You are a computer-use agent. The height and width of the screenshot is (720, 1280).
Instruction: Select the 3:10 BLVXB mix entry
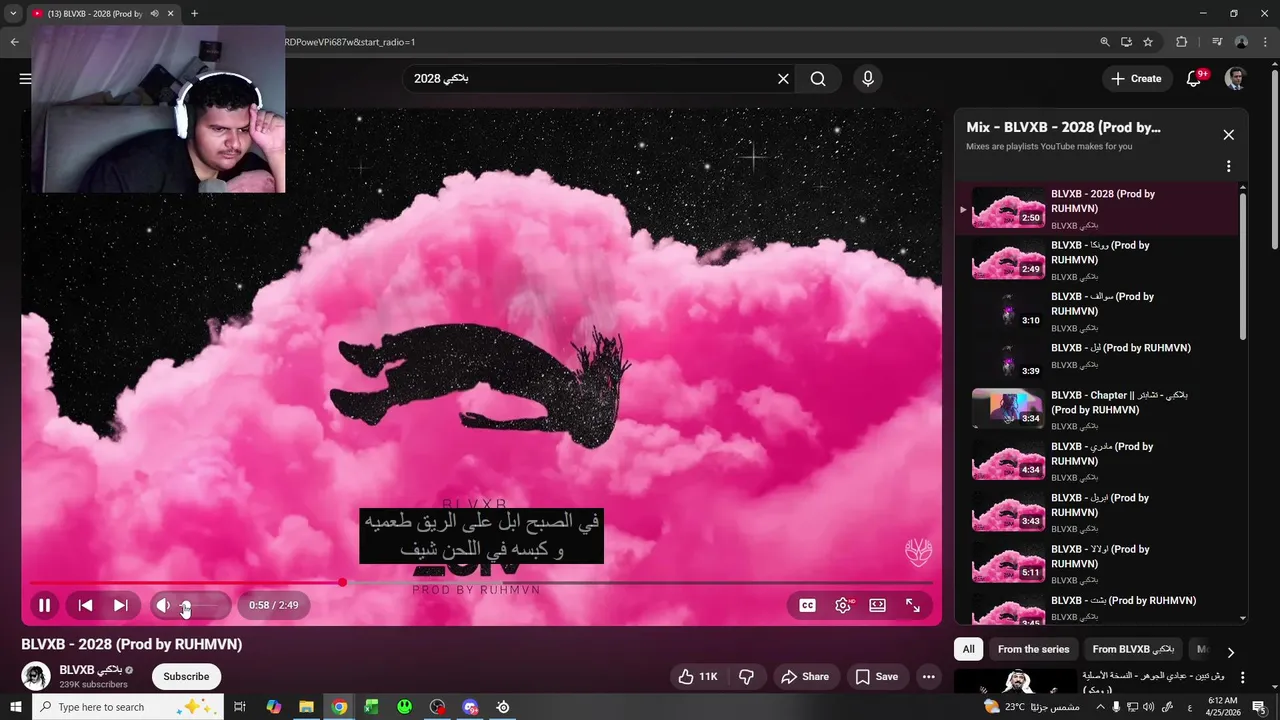pos(1097,311)
